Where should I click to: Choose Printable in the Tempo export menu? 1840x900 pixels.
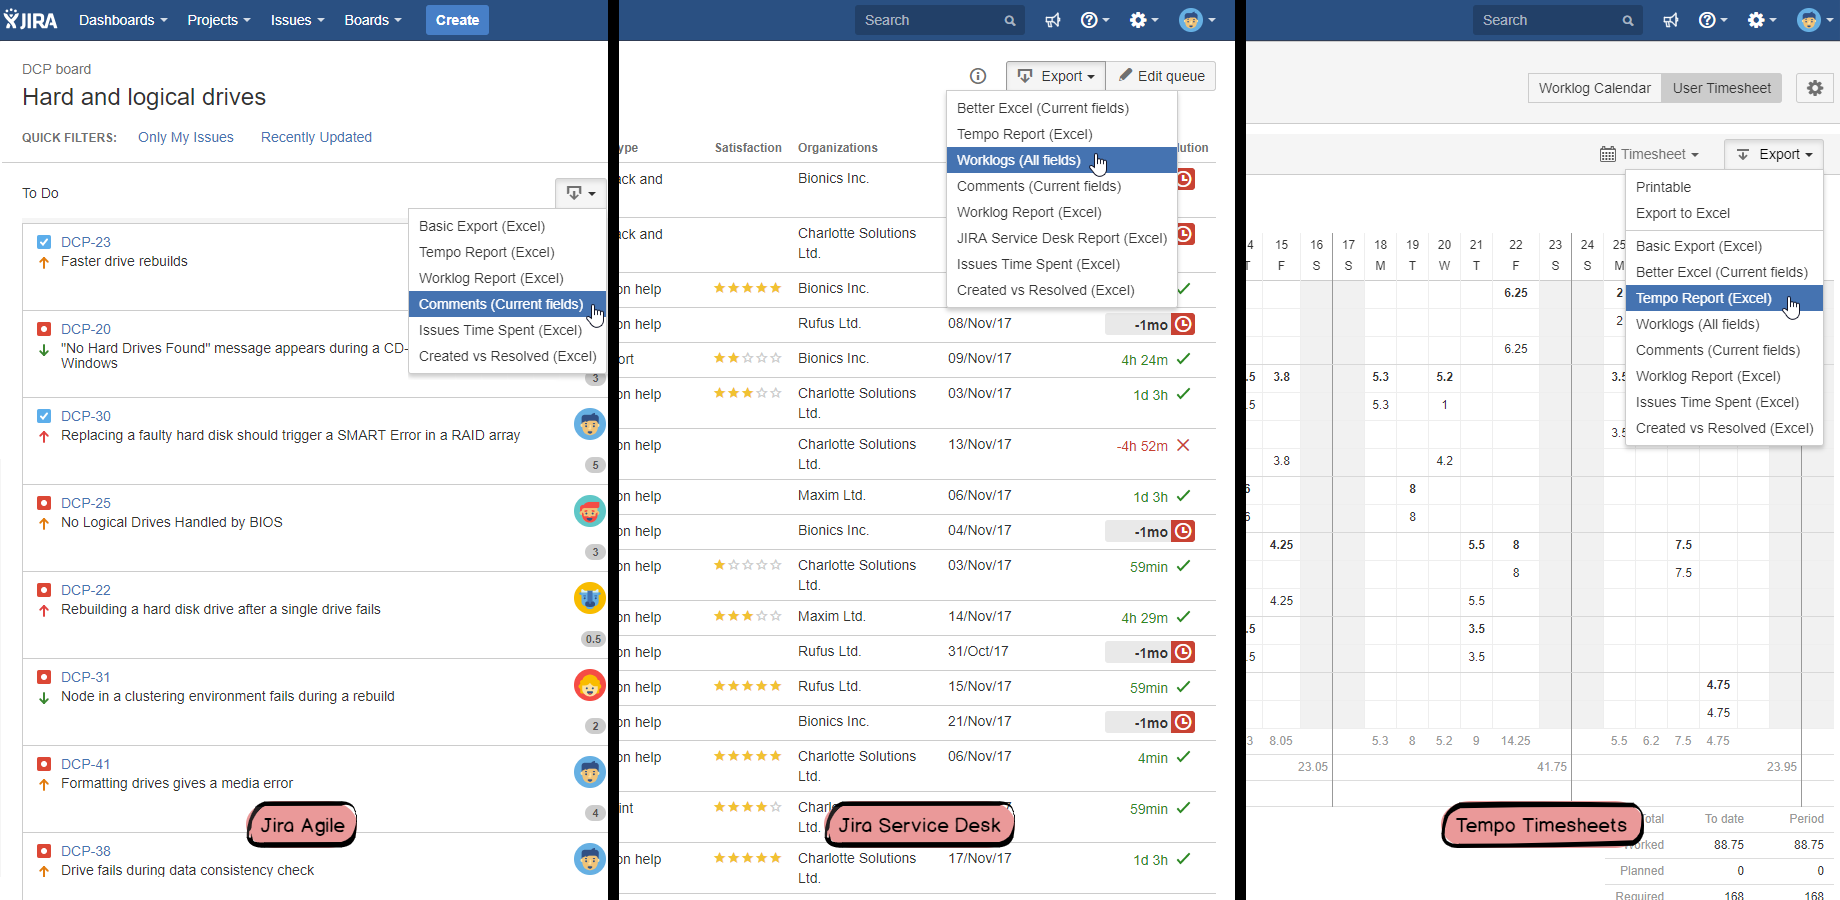(1724, 187)
